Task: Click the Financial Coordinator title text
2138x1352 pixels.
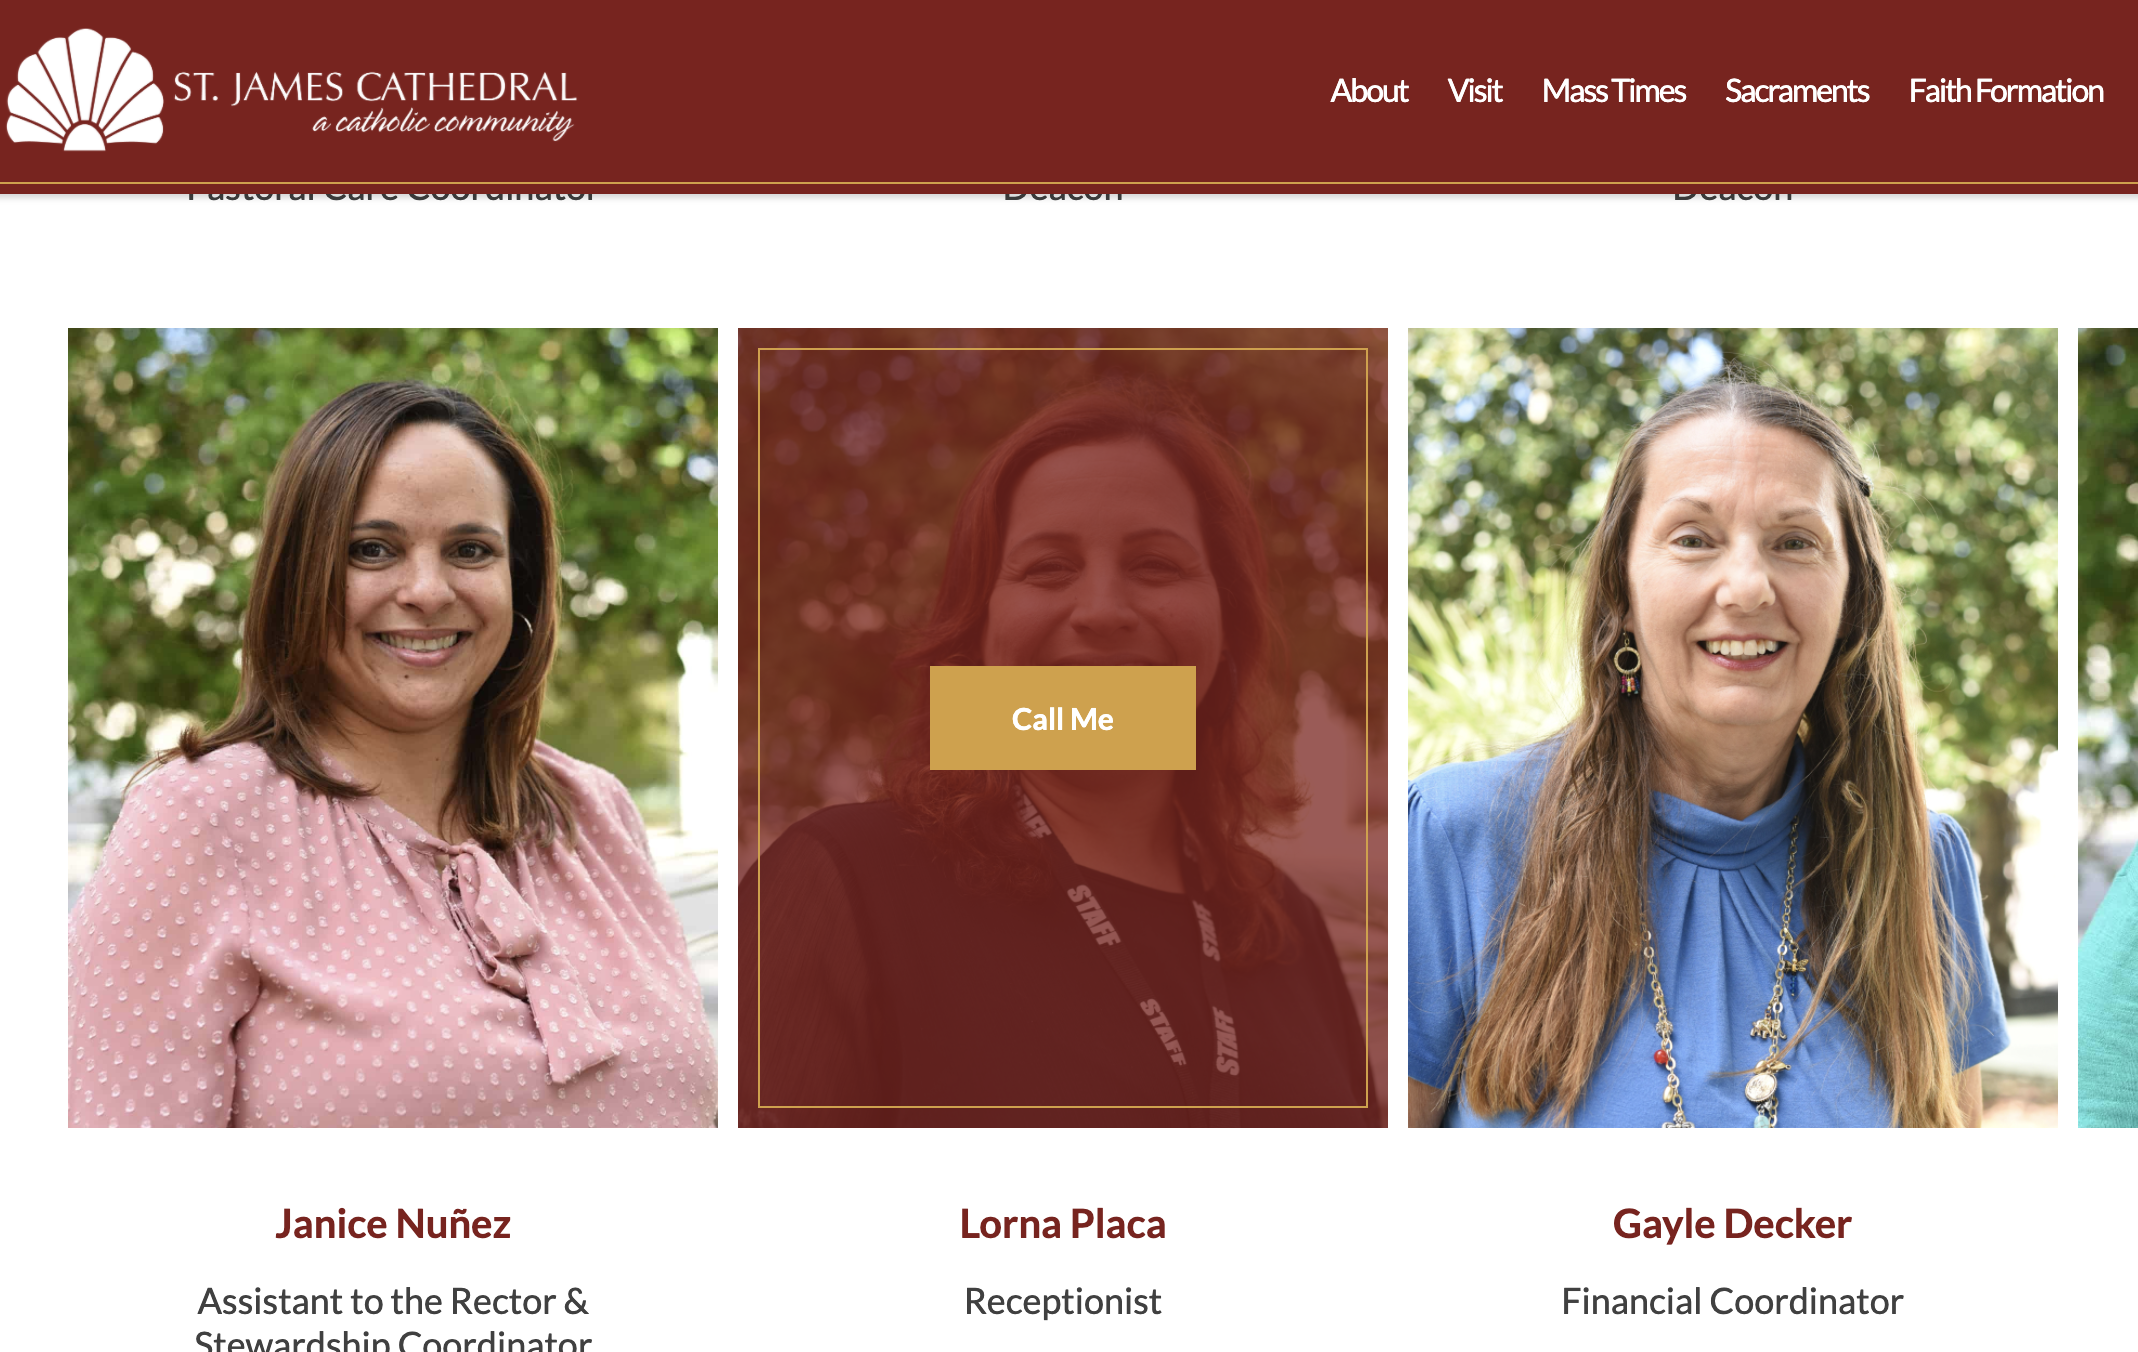Action: tap(1732, 1301)
